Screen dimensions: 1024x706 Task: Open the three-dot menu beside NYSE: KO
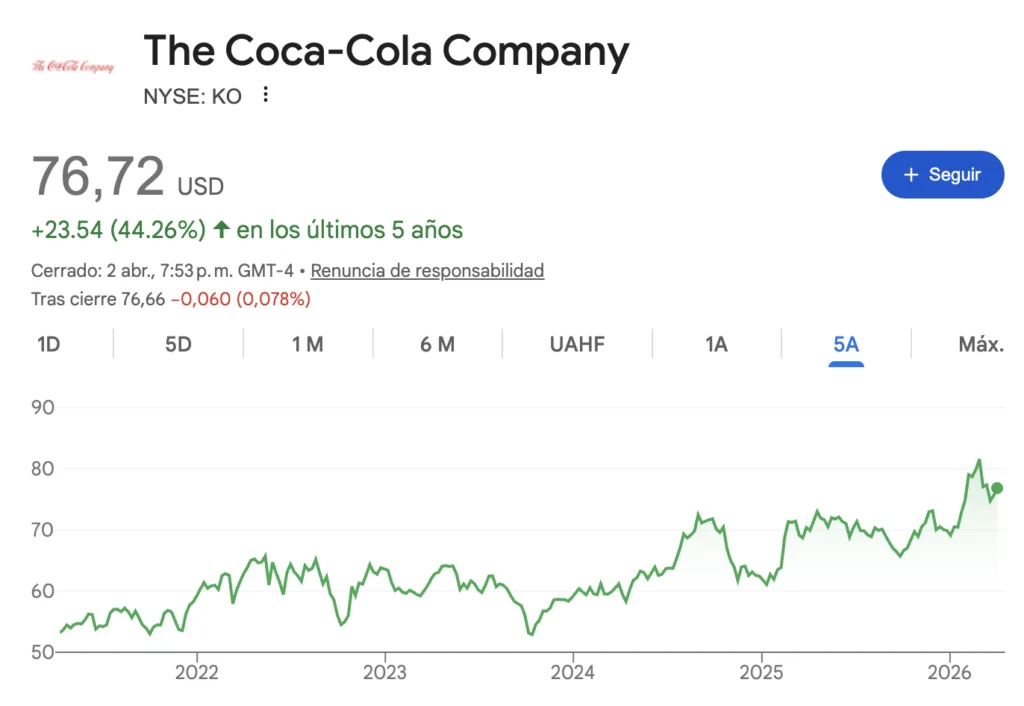pyautogui.click(x=265, y=94)
